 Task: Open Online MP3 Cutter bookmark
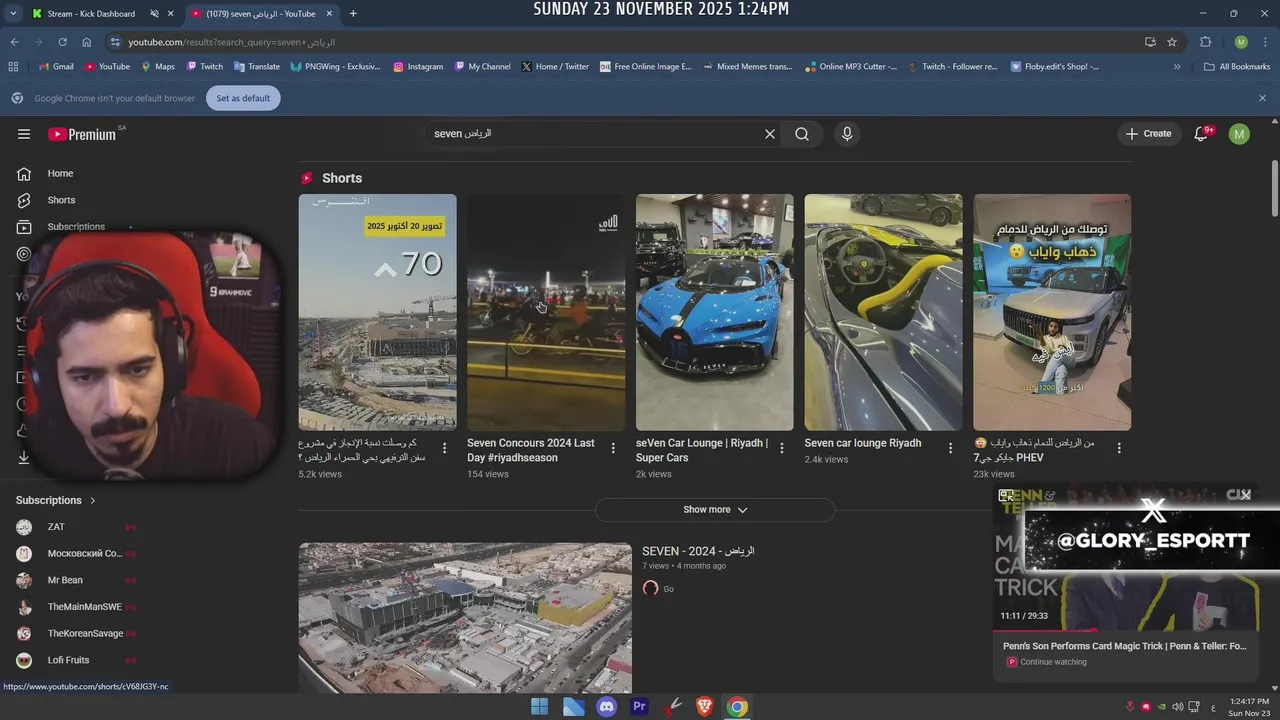tap(850, 67)
